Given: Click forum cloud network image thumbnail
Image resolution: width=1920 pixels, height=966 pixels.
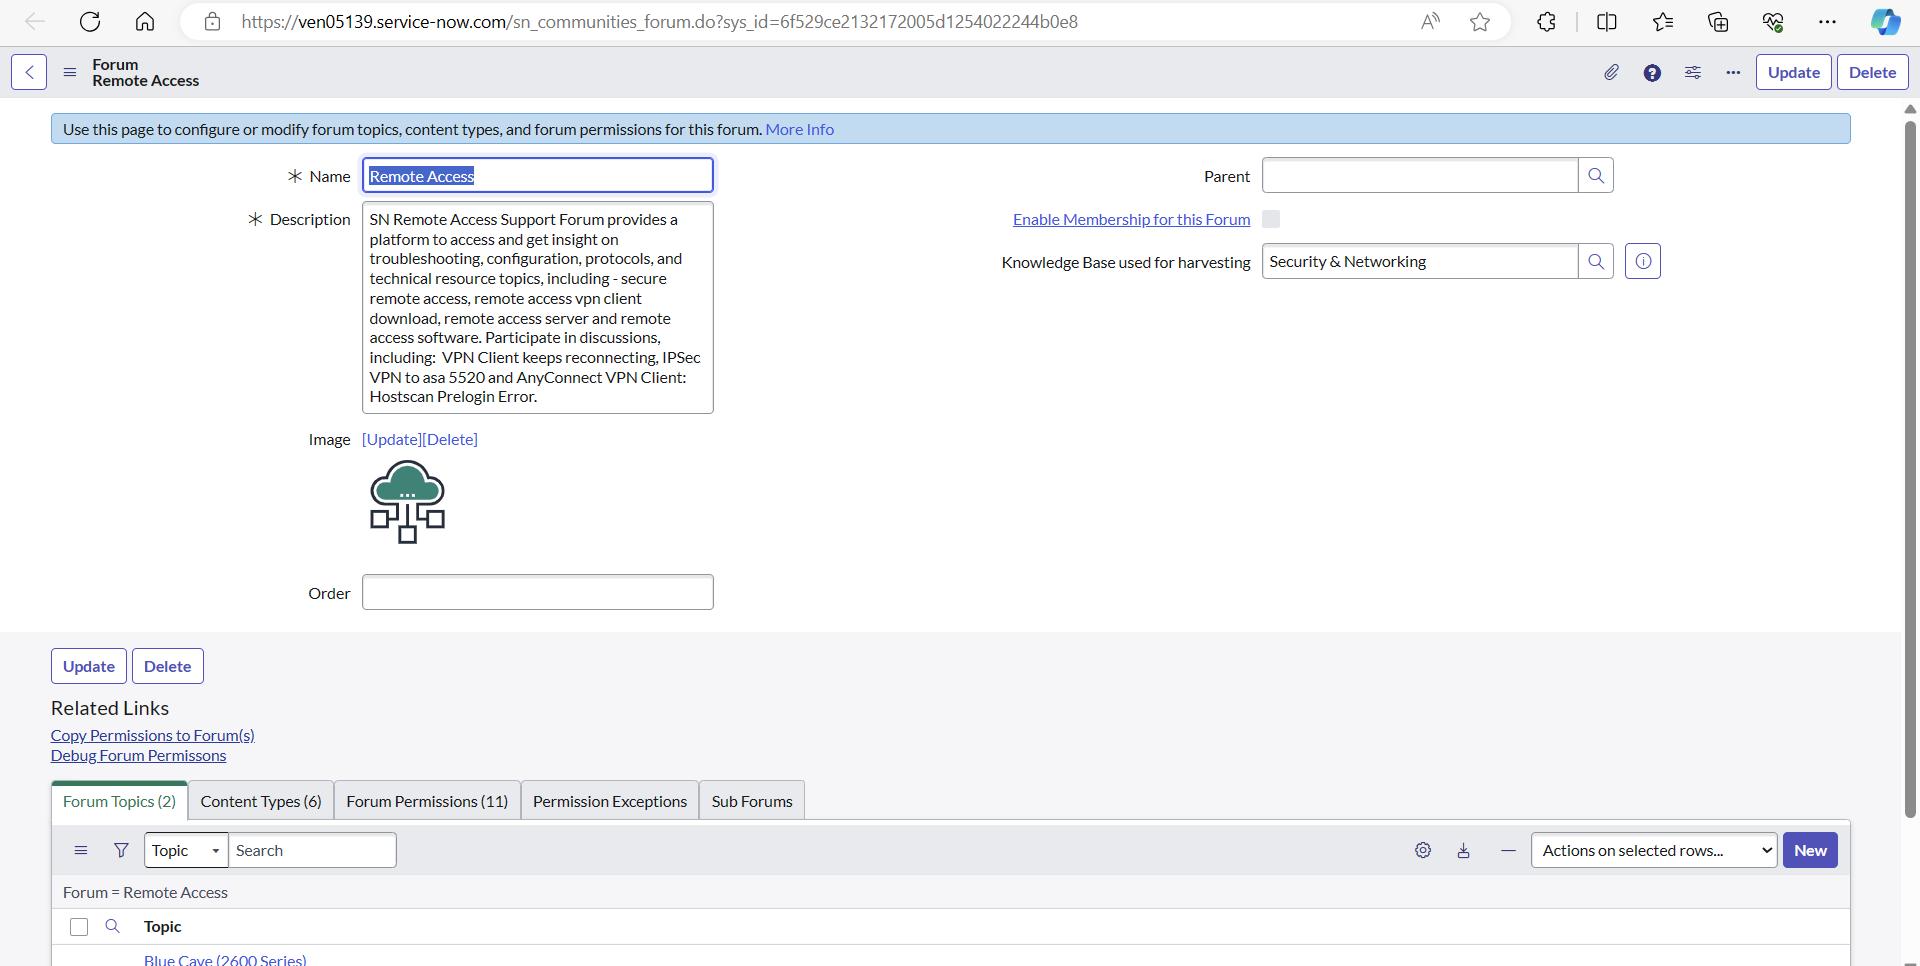Looking at the screenshot, I should click(407, 501).
